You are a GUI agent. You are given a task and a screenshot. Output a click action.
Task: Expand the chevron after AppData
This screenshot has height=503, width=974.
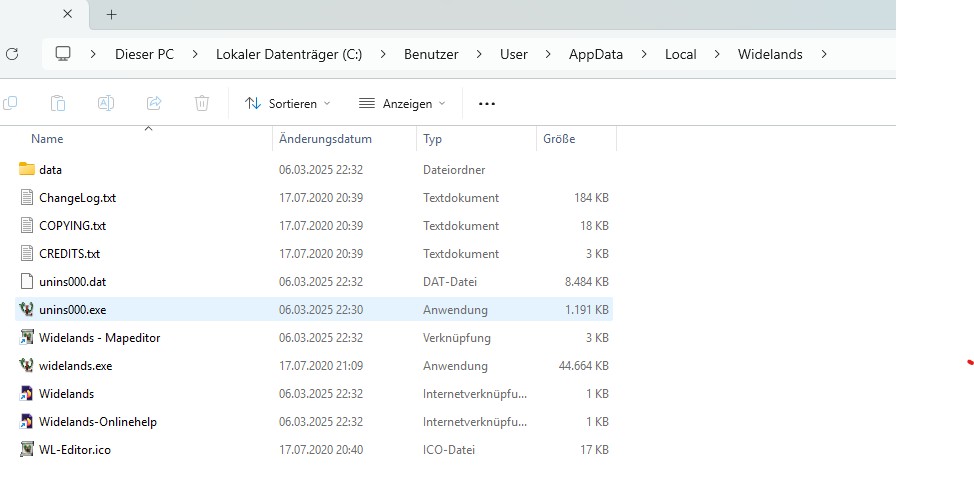644,55
